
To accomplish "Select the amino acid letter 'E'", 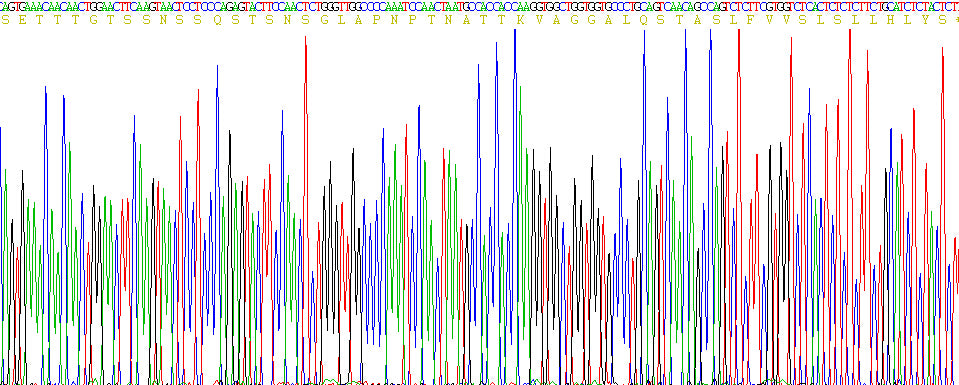I will [x=23, y=20].
